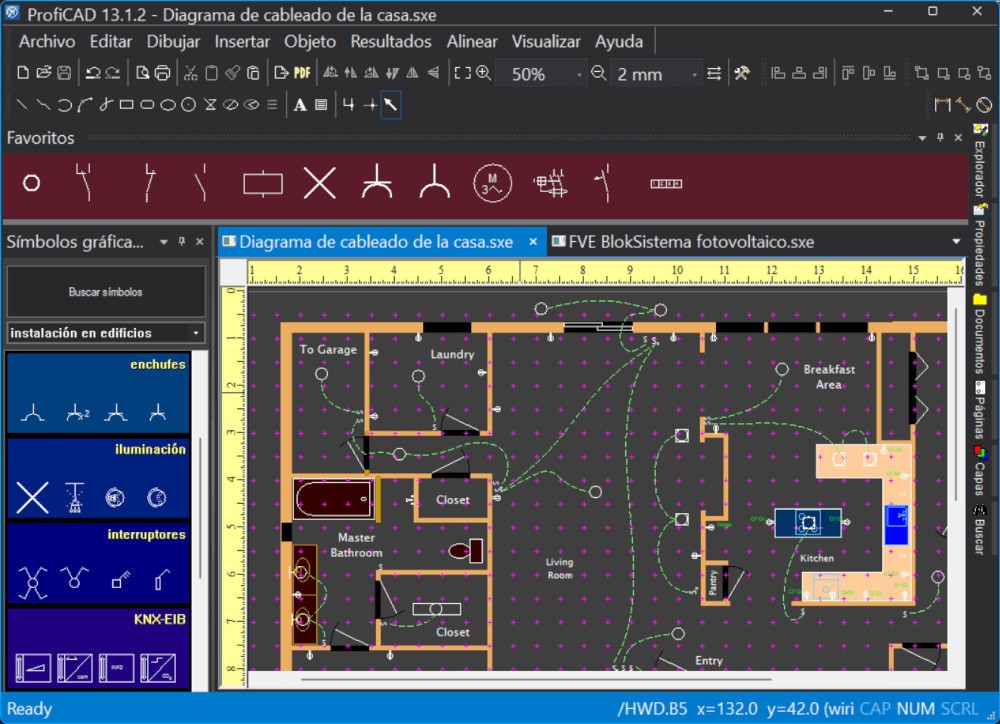
Task: Save the file with the floppy disk icon
Action: 64,73
